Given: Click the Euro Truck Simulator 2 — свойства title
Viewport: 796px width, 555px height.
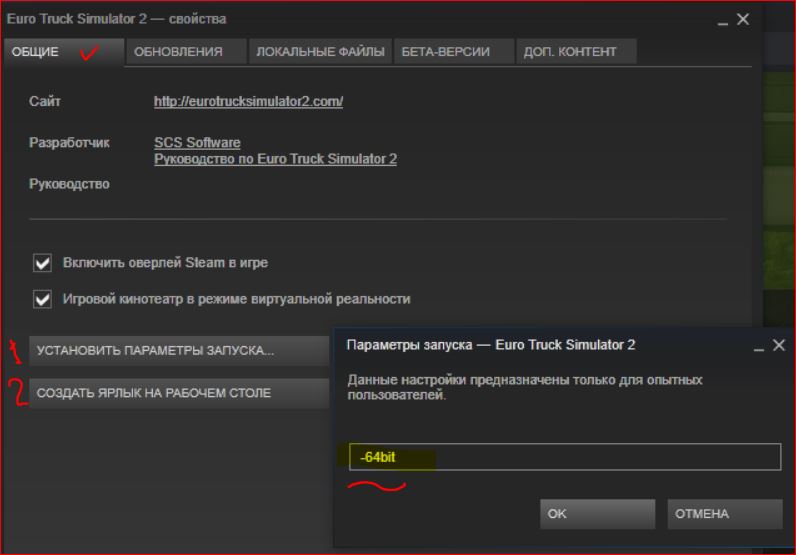Looking at the screenshot, I should (x=116, y=19).
